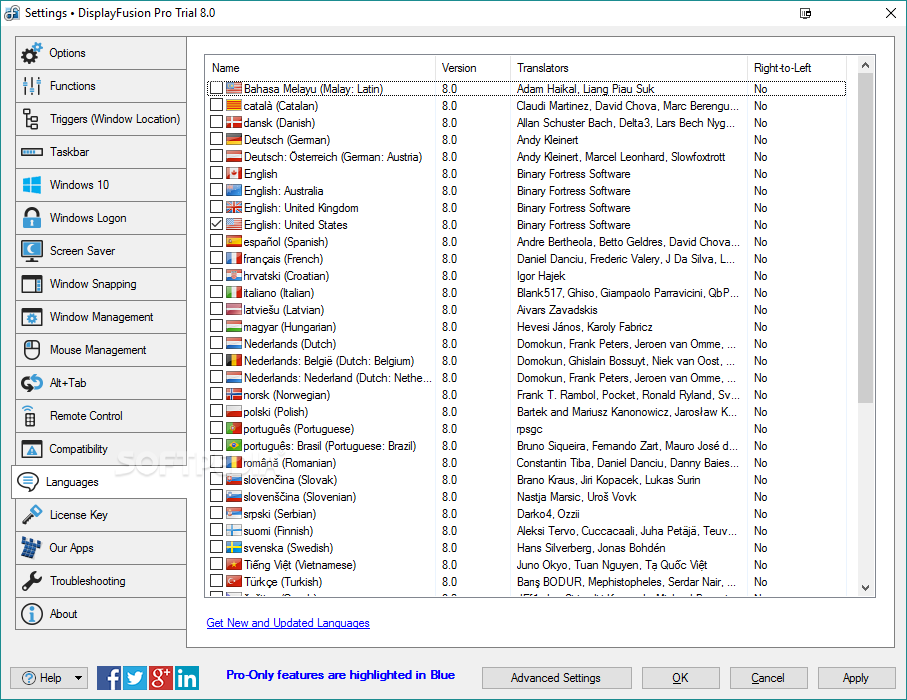The width and height of the screenshot is (907, 700).
Task: Click the language list scrollbar thumb
Action: tap(865, 238)
